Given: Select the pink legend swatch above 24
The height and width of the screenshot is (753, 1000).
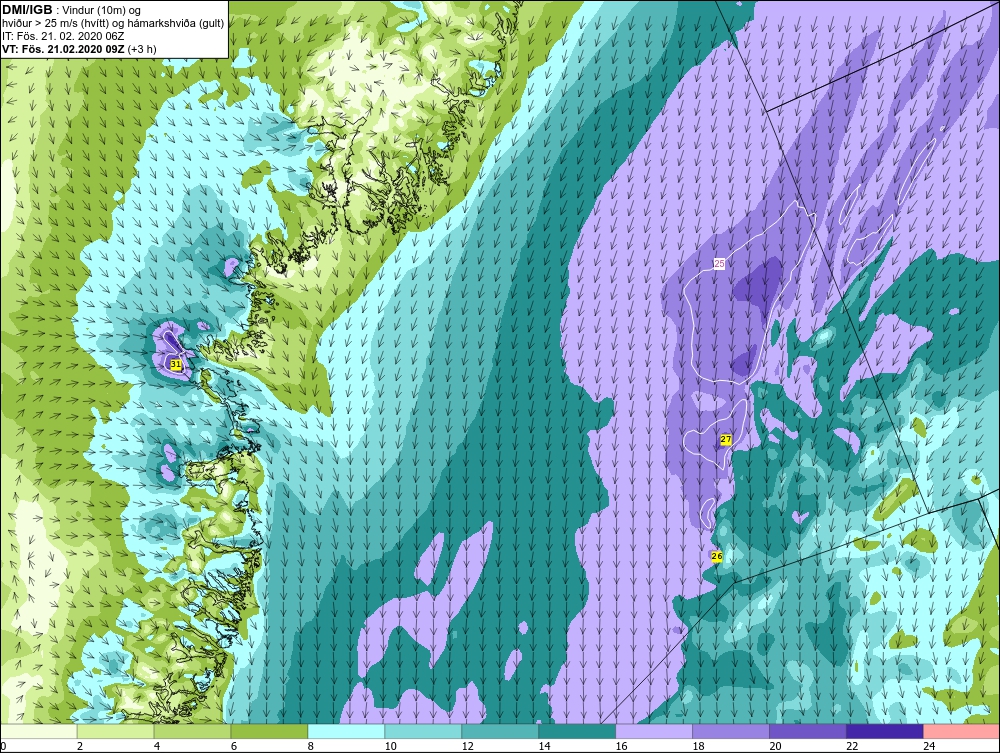Looking at the screenshot, I should 962,731.
